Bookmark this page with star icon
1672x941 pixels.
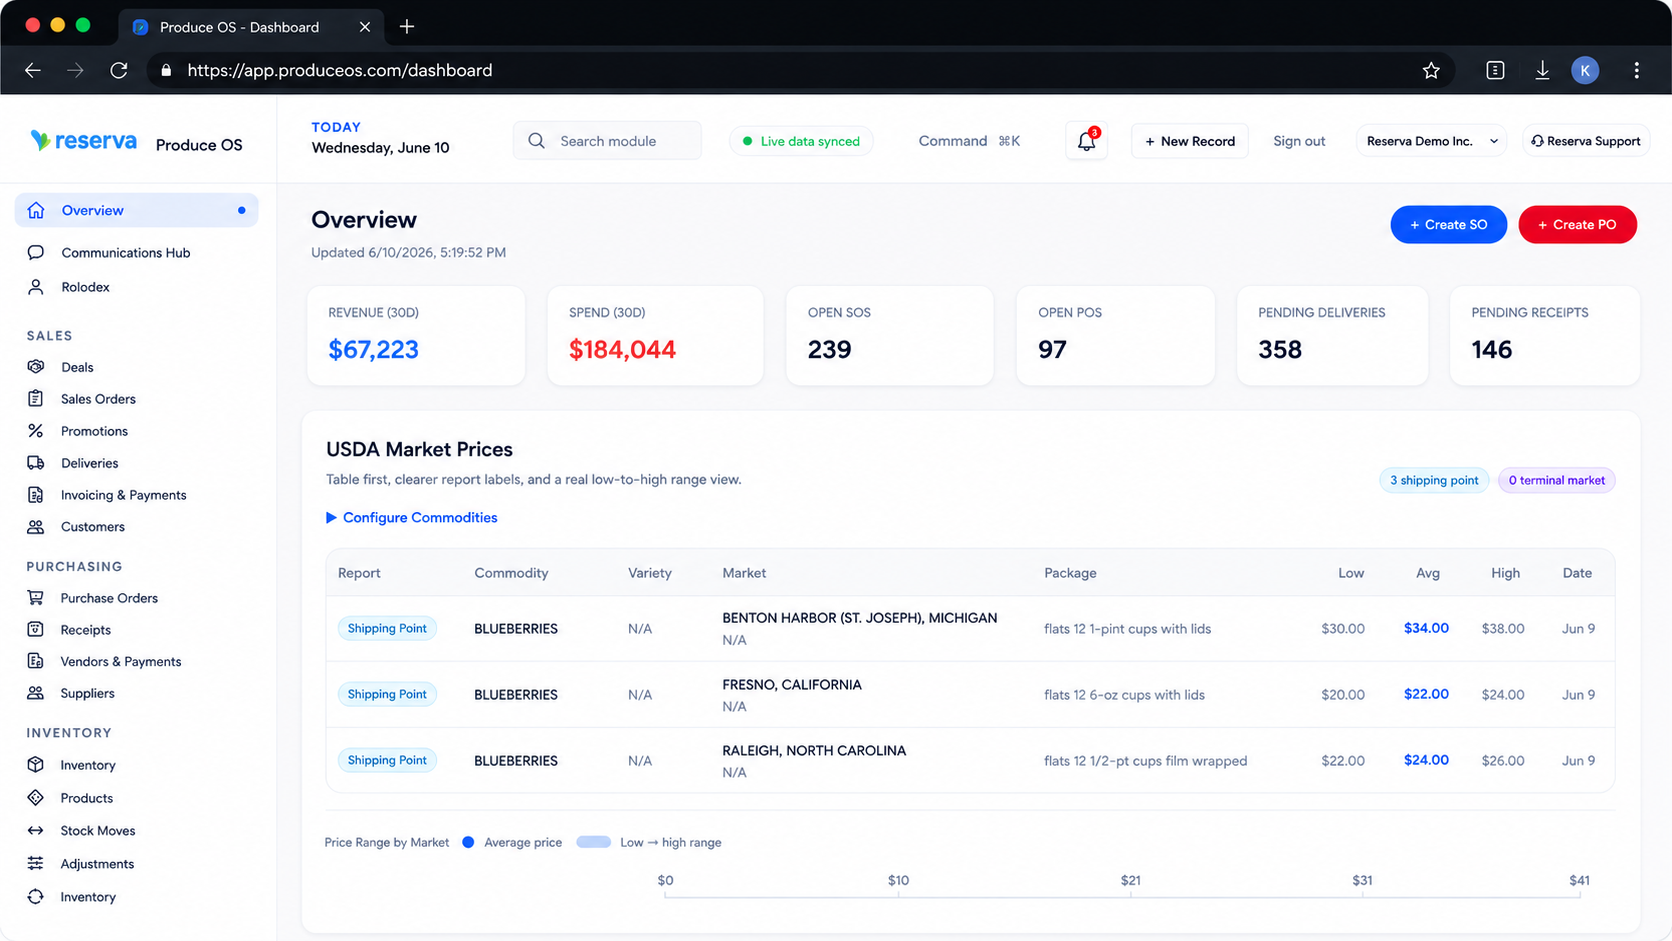coord(1431,70)
